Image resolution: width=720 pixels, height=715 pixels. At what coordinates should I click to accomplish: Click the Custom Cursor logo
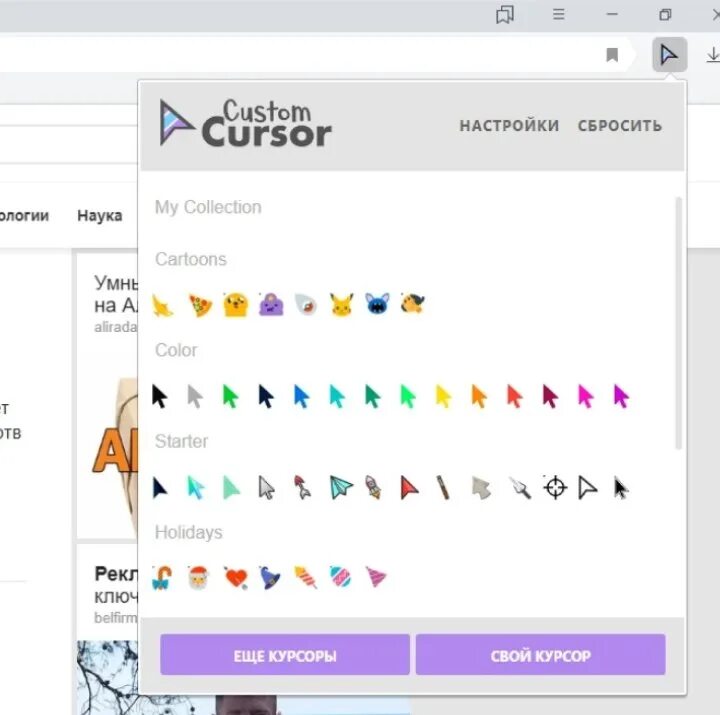tap(246, 123)
